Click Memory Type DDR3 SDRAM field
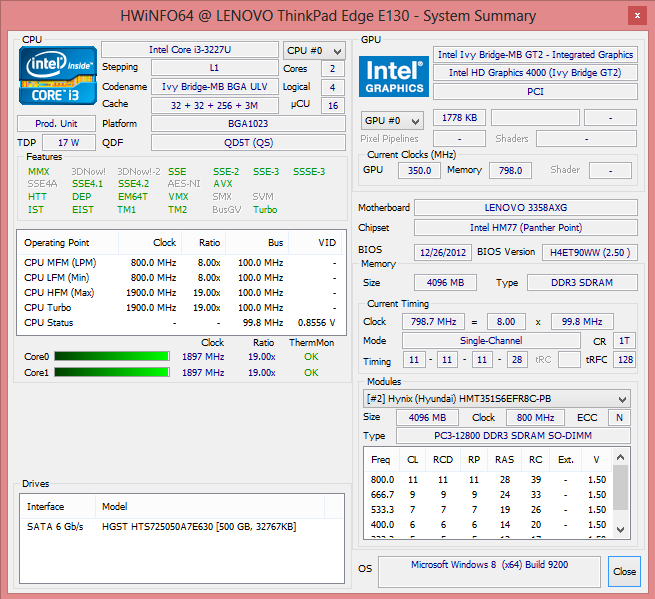The height and width of the screenshot is (599, 655). [582, 283]
